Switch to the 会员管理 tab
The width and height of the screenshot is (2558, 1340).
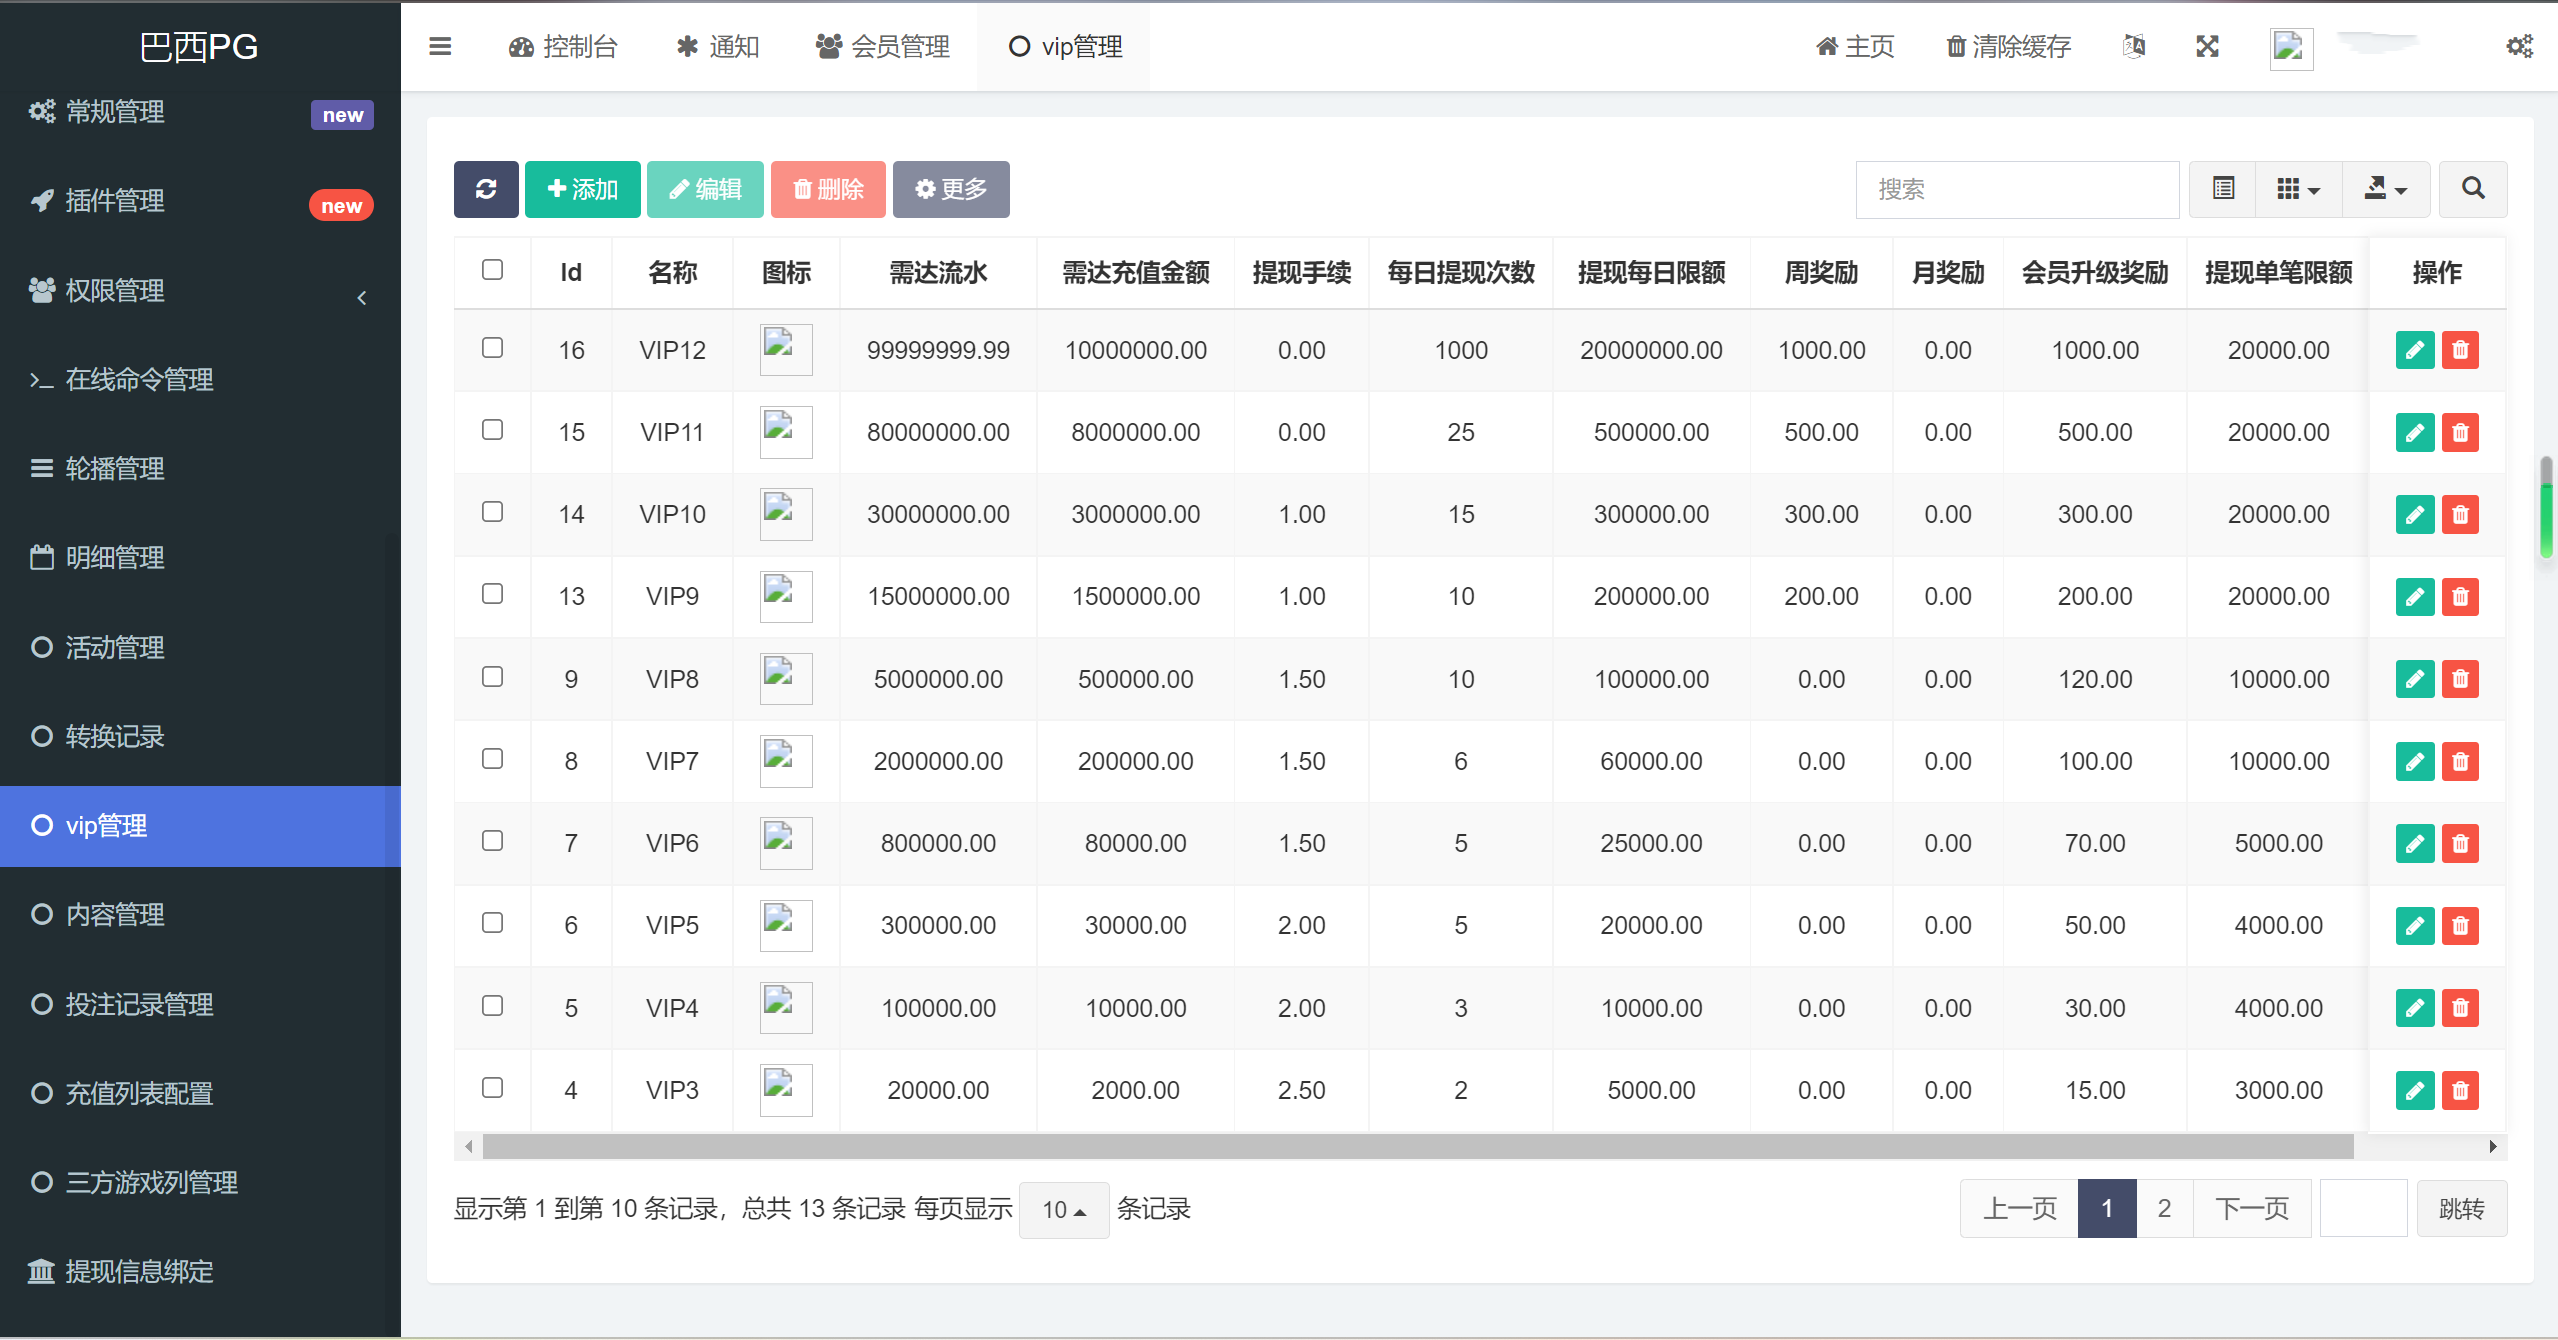pyautogui.click(x=883, y=46)
